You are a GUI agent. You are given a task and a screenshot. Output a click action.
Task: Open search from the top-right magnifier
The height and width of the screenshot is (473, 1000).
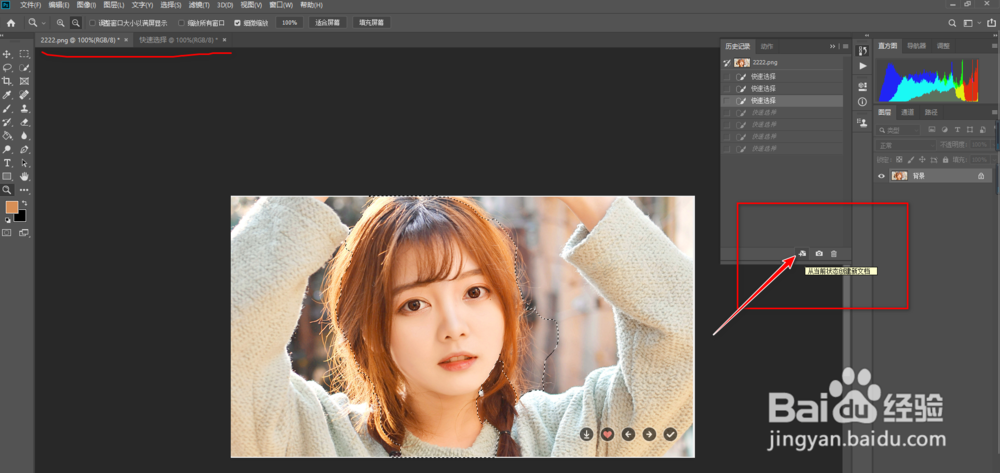952,23
